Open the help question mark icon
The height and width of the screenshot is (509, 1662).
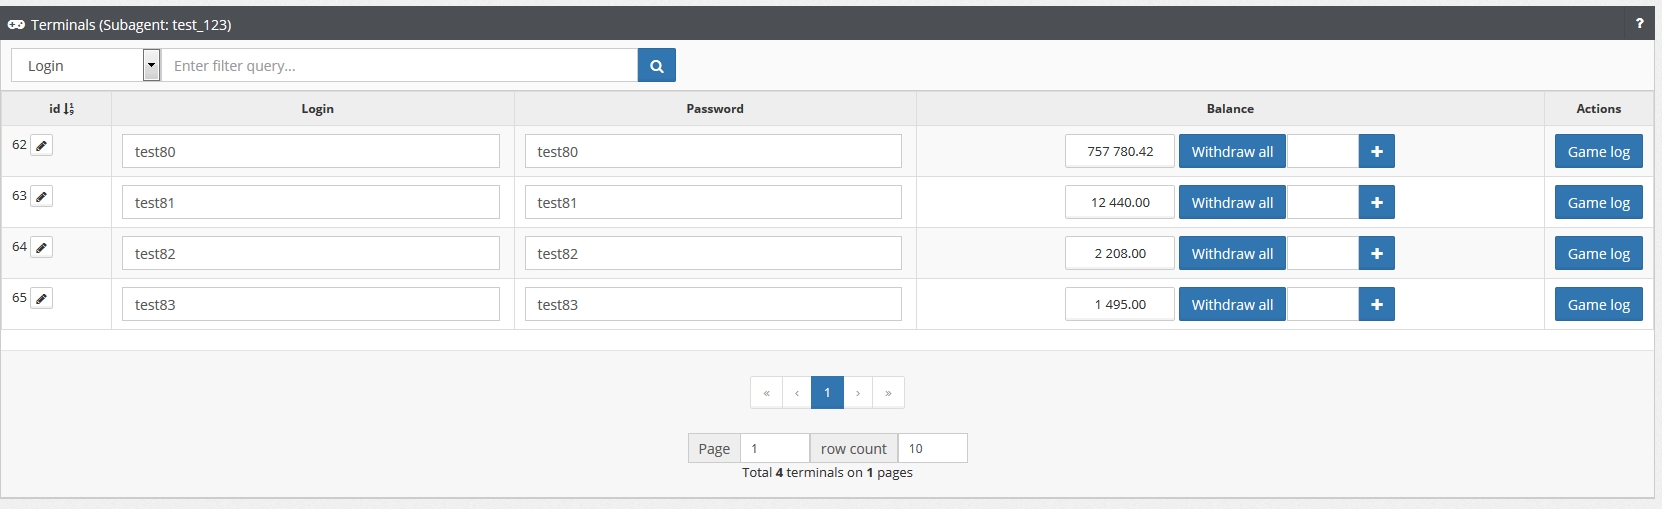1639,24
